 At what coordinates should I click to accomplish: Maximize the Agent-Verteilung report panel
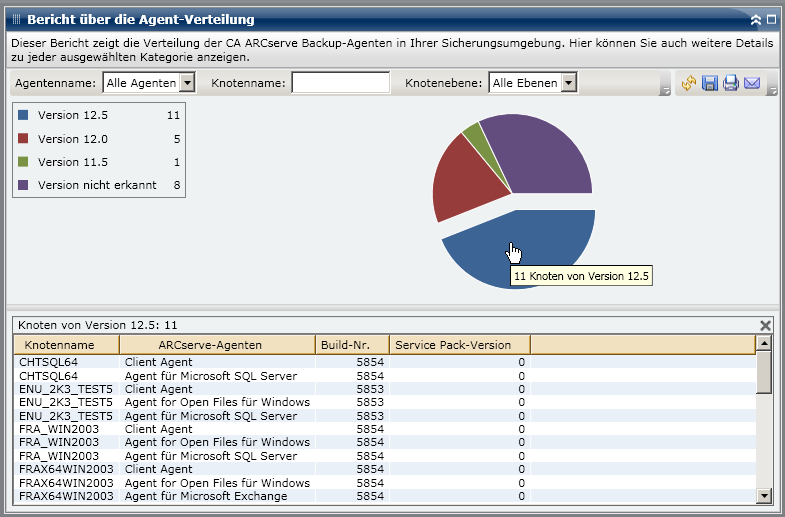[771, 20]
